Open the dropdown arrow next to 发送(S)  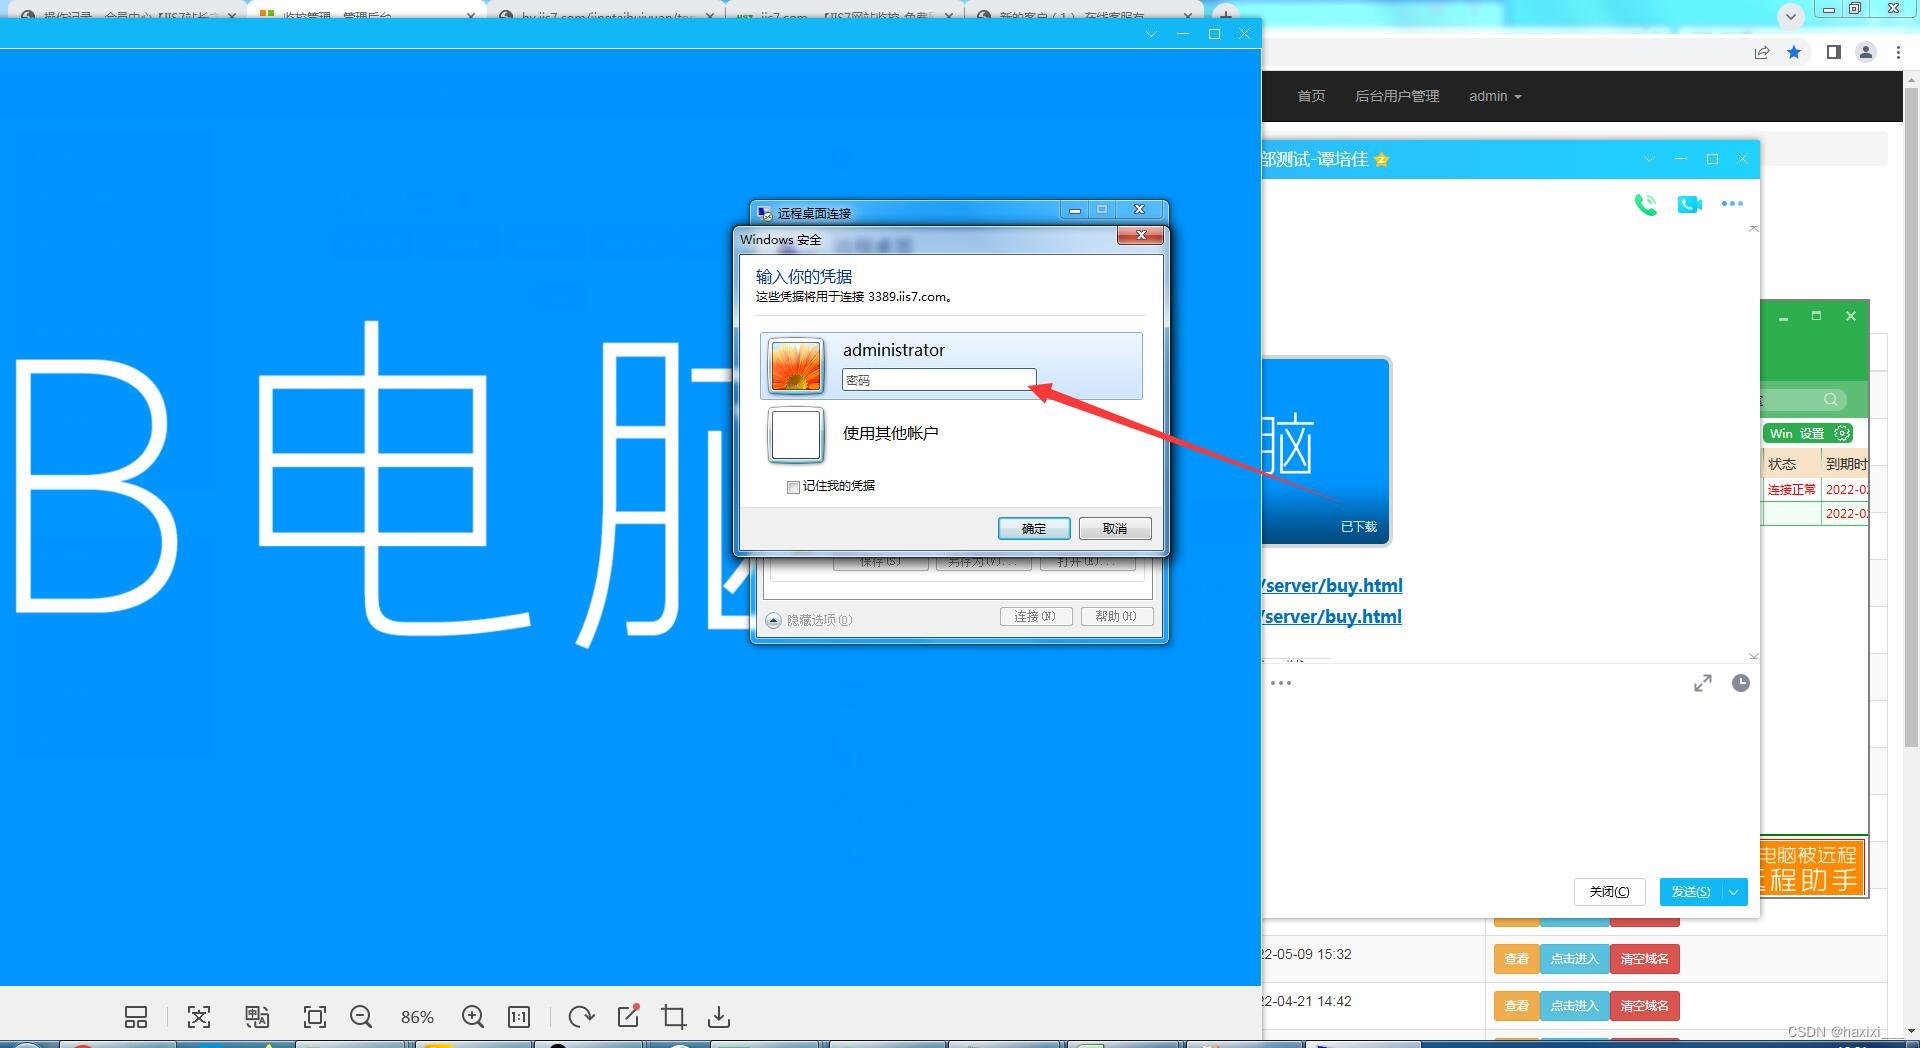(x=1735, y=892)
